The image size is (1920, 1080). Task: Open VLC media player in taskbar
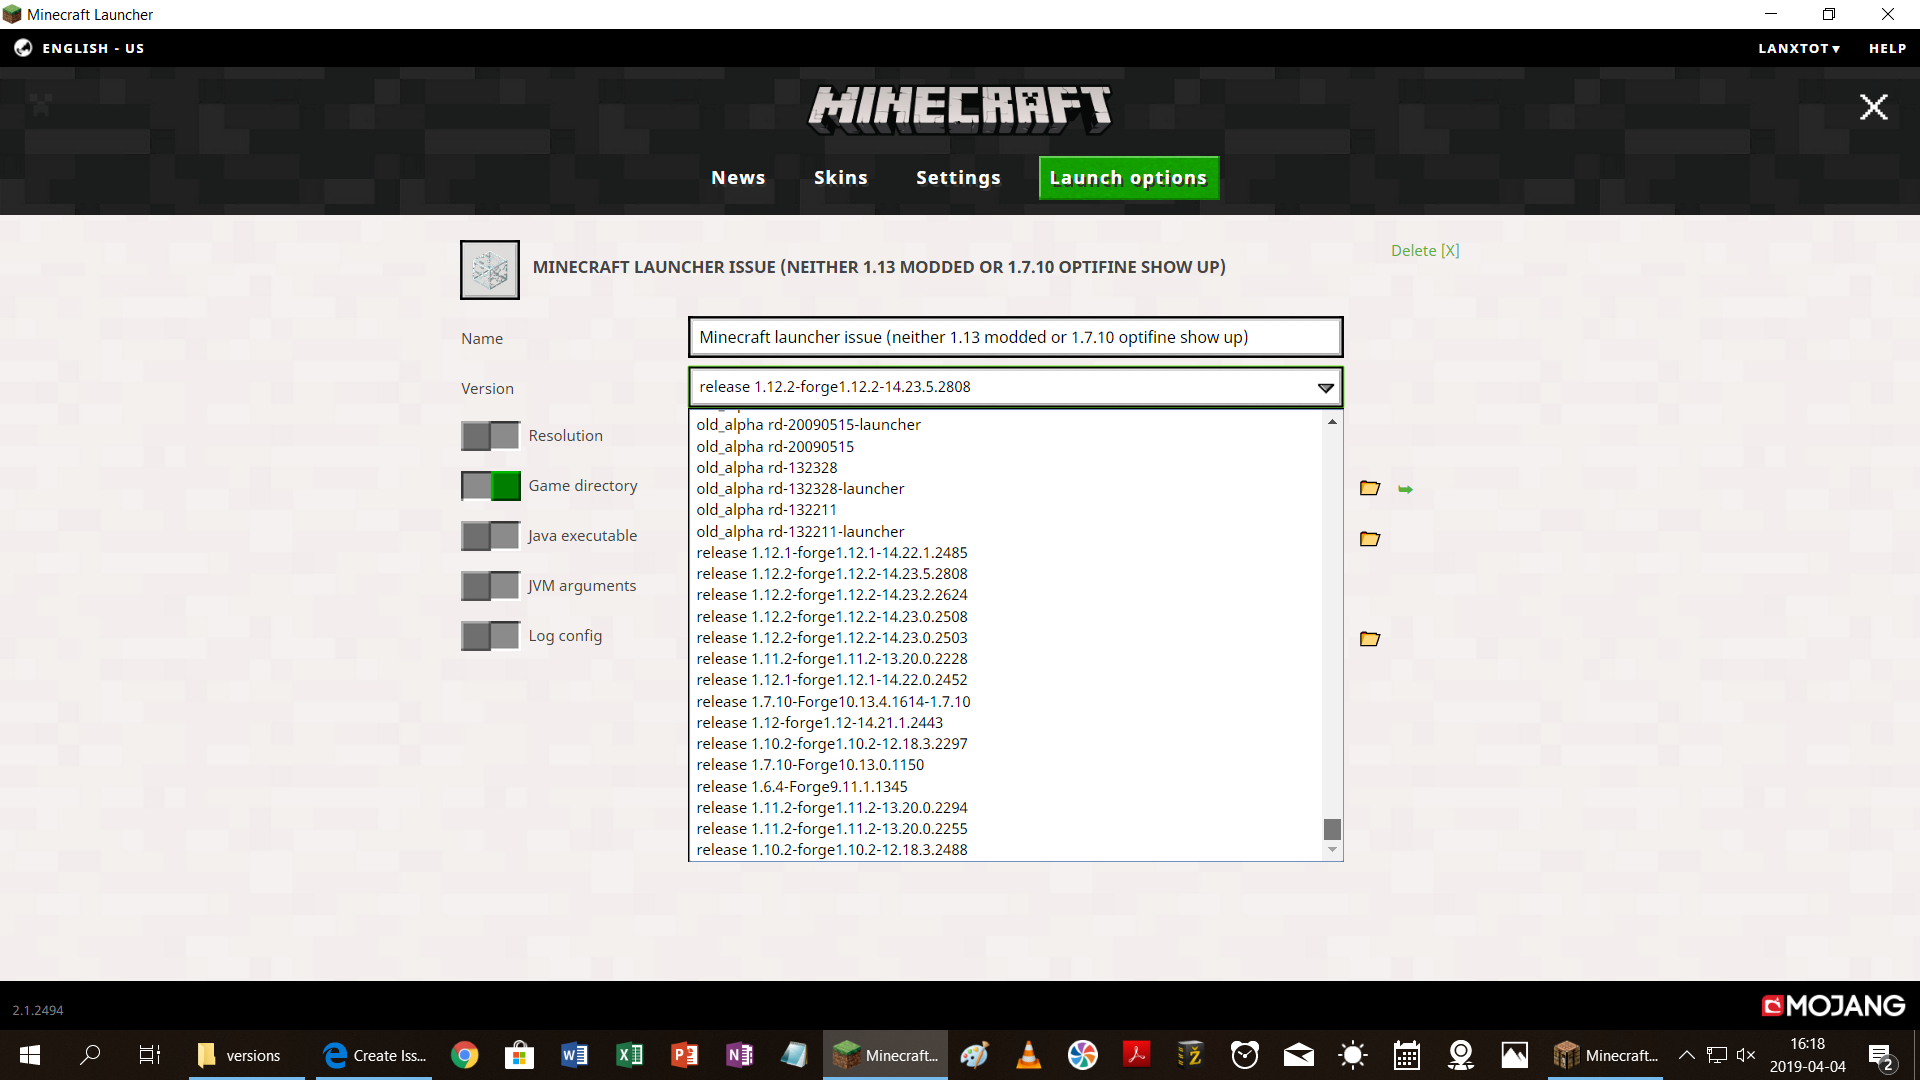pyautogui.click(x=1028, y=1055)
